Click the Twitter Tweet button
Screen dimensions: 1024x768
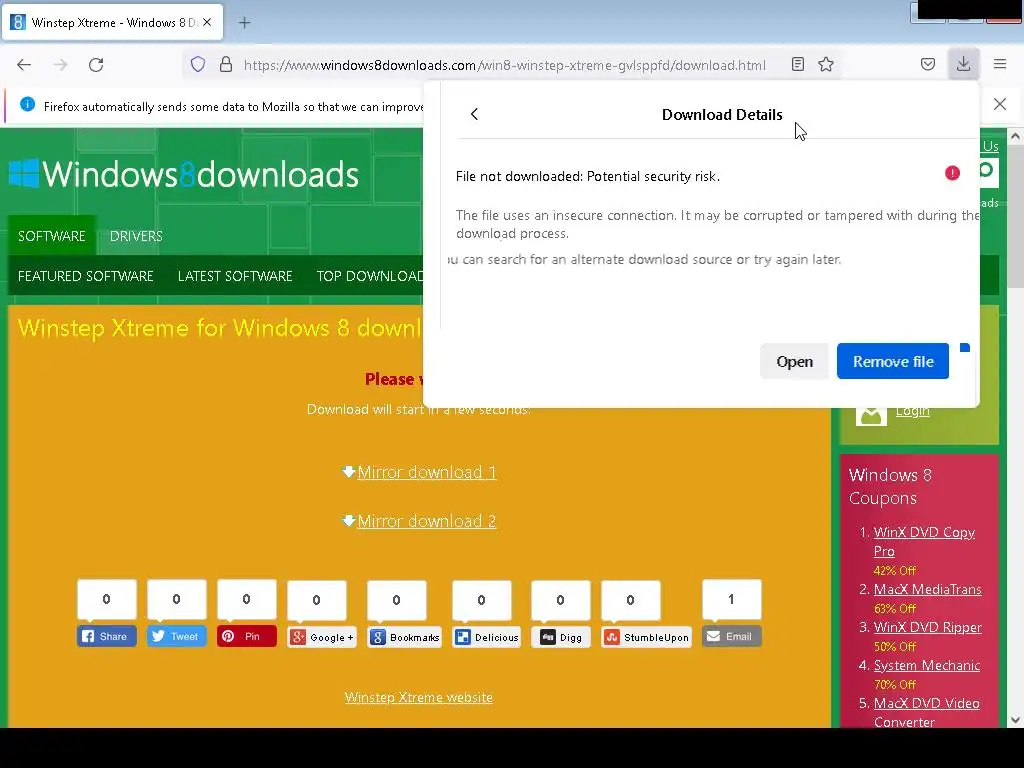click(176, 636)
